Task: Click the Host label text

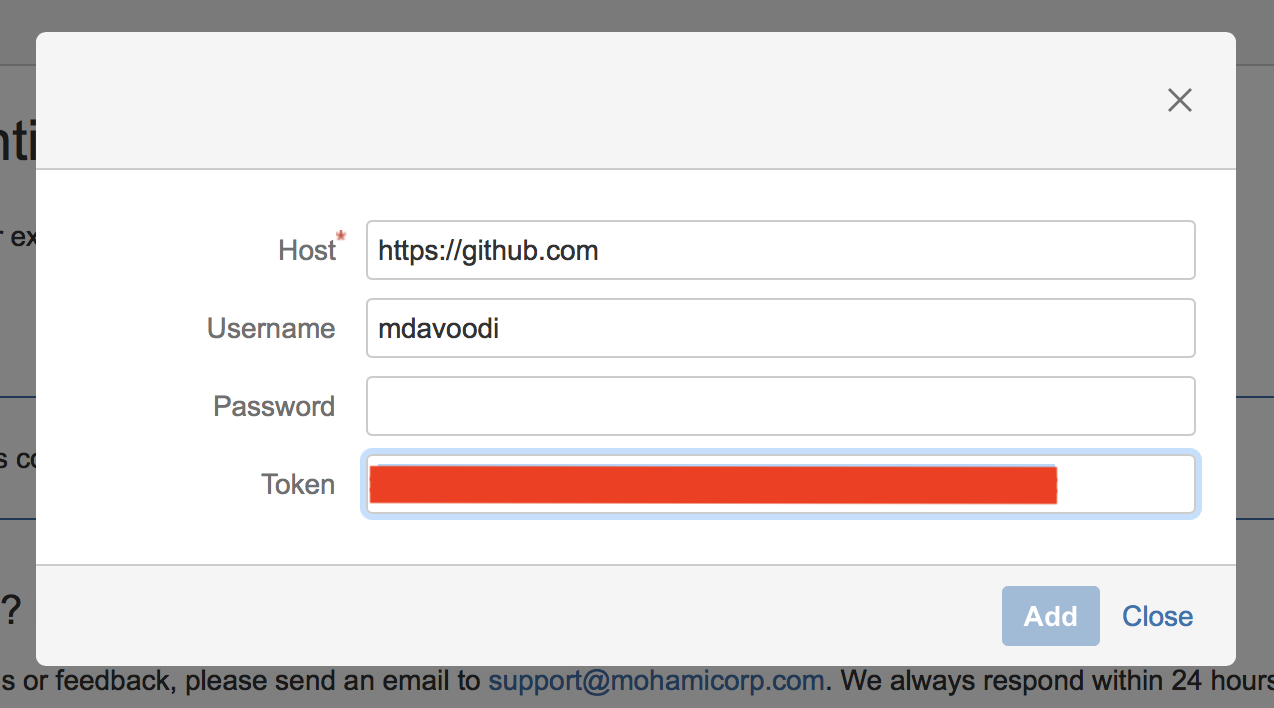Action: coord(307,250)
